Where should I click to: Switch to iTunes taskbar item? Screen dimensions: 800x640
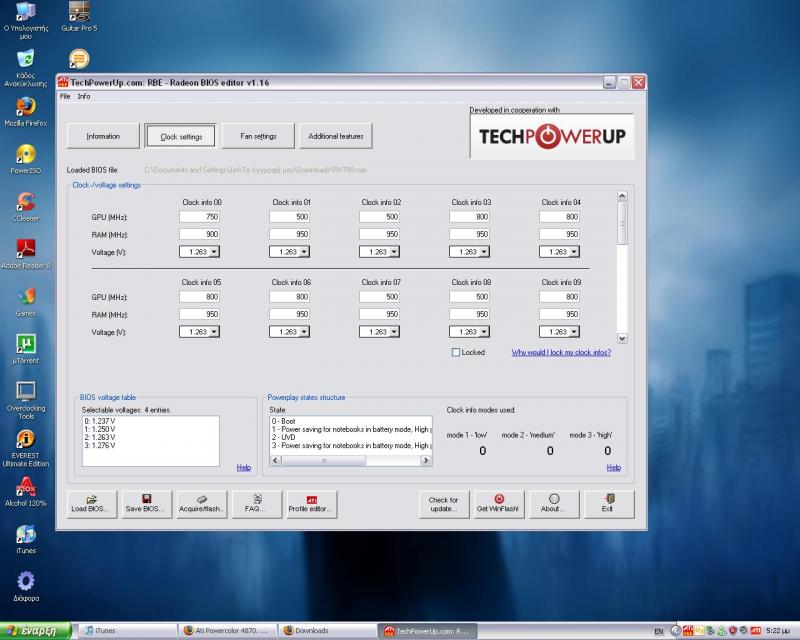pyautogui.click(x=129, y=631)
